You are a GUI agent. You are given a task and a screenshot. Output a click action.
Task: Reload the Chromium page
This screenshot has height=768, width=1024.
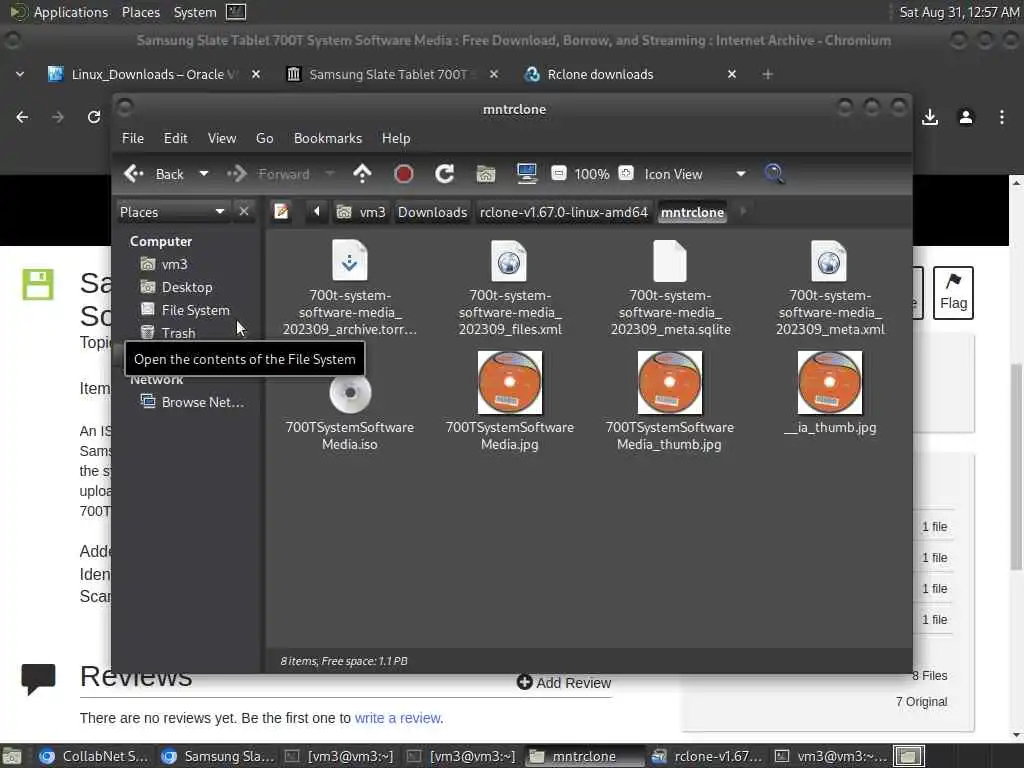coord(94,117)
